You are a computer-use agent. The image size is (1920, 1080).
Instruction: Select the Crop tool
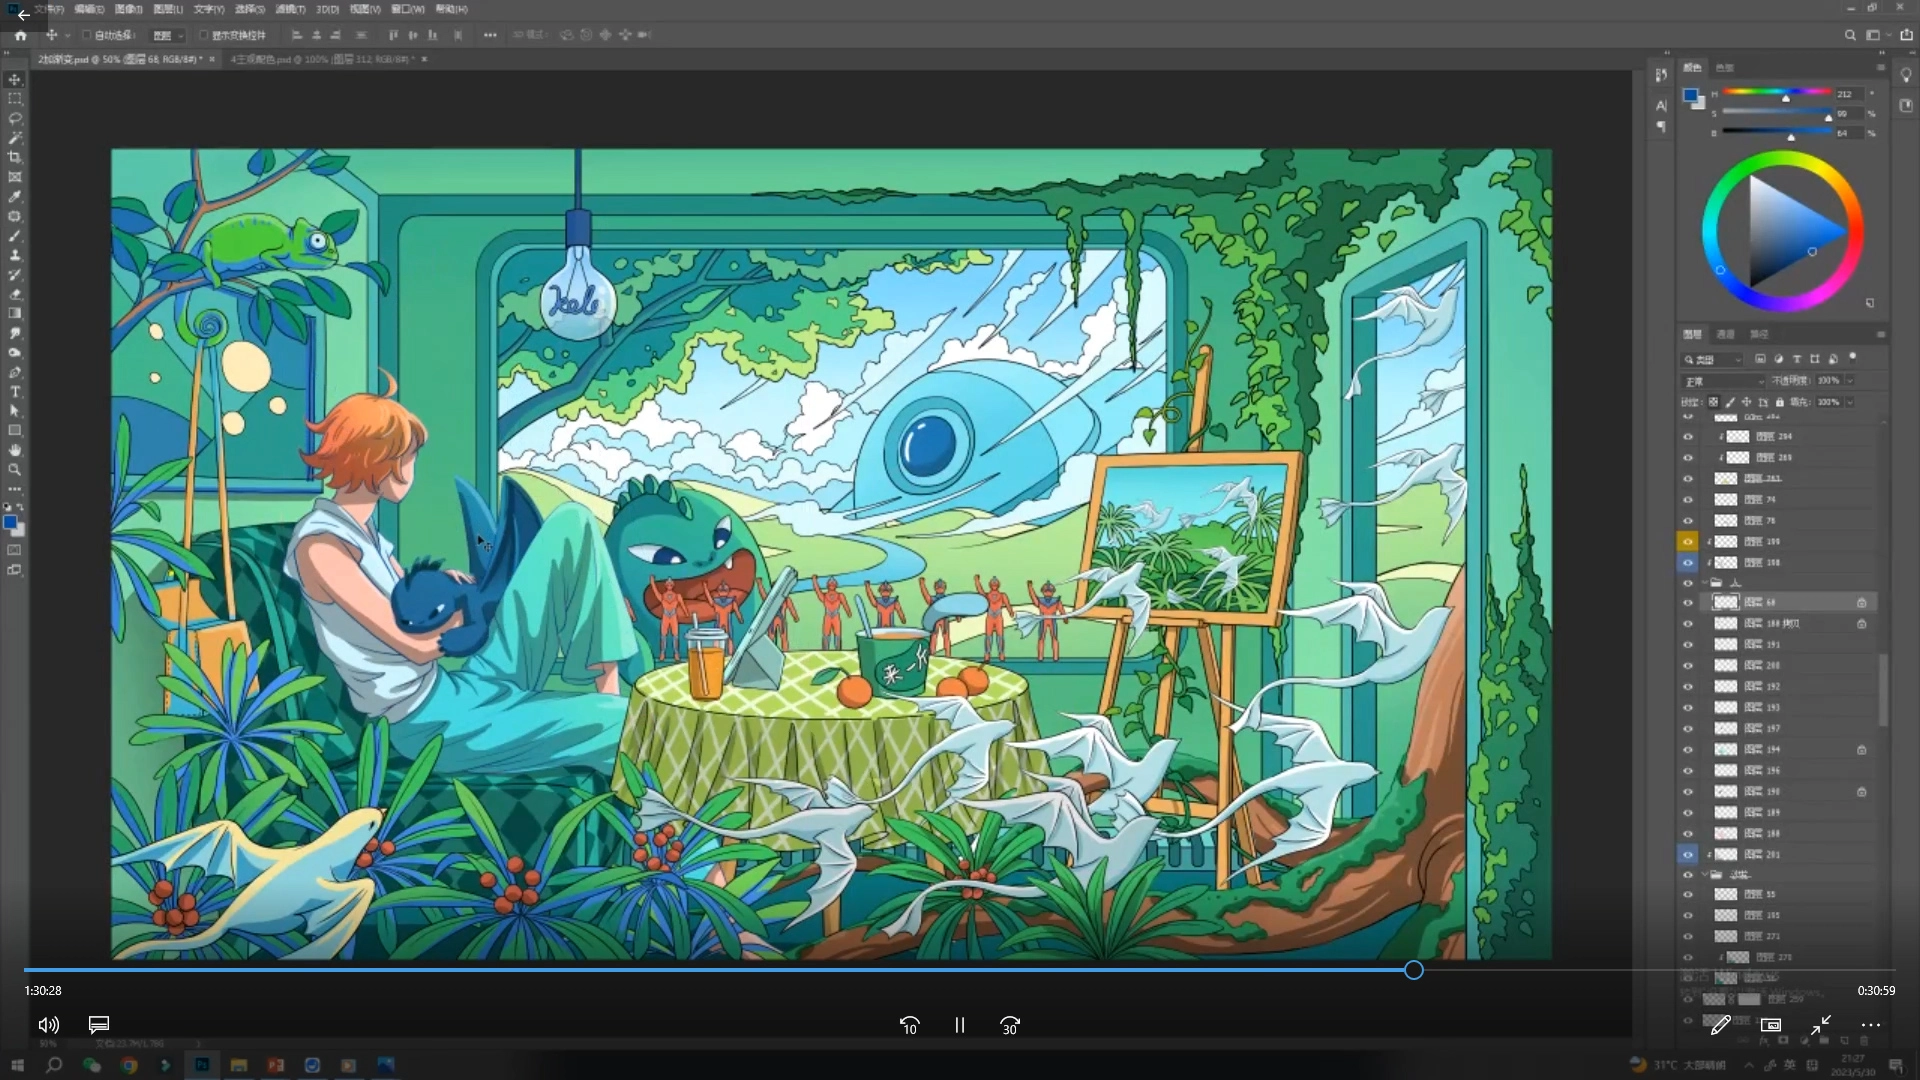[15, 157]
